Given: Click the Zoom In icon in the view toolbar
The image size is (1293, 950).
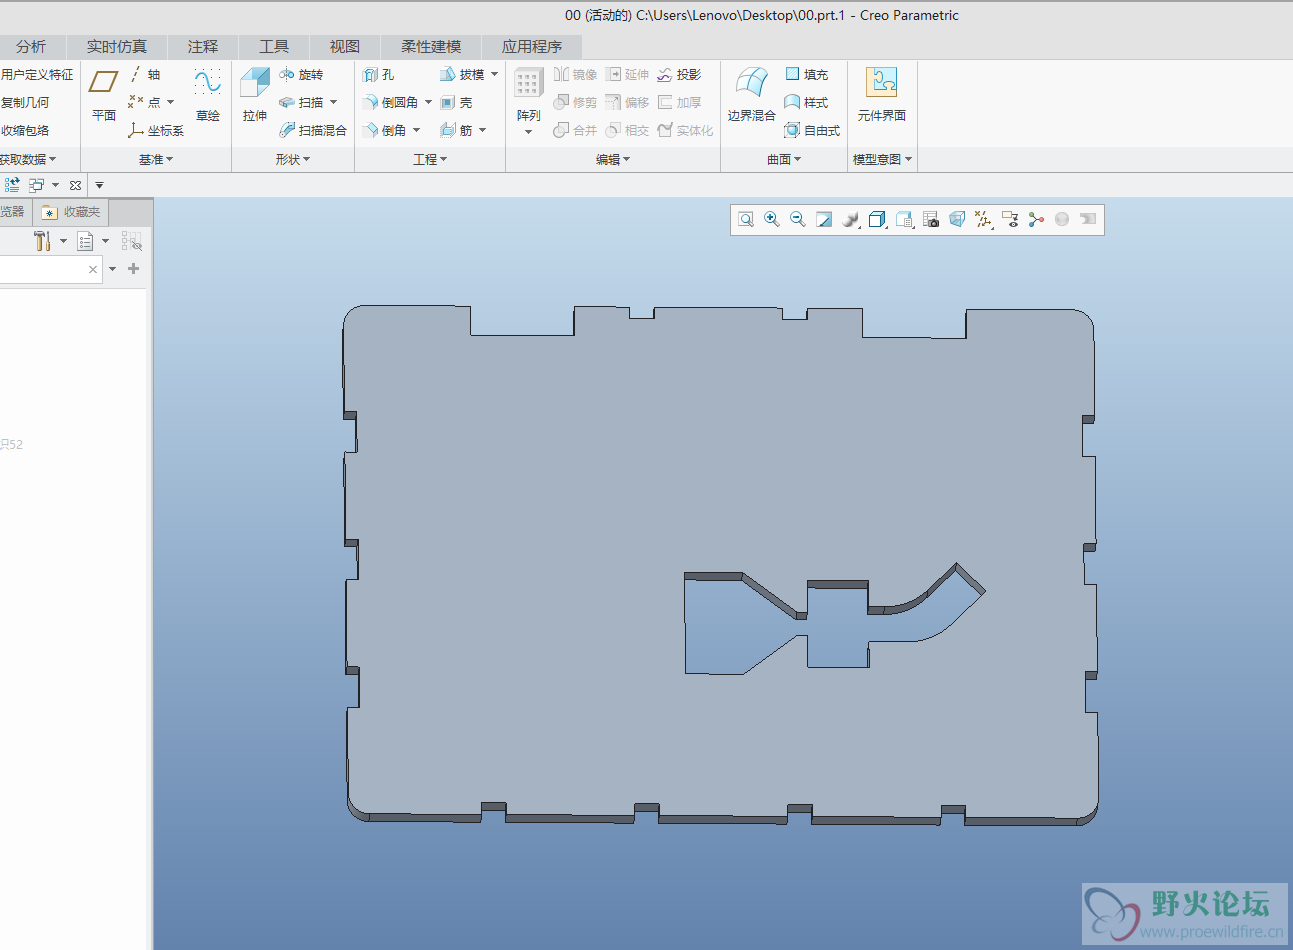Looking at the screenshot, I should (x=772, y=220).
